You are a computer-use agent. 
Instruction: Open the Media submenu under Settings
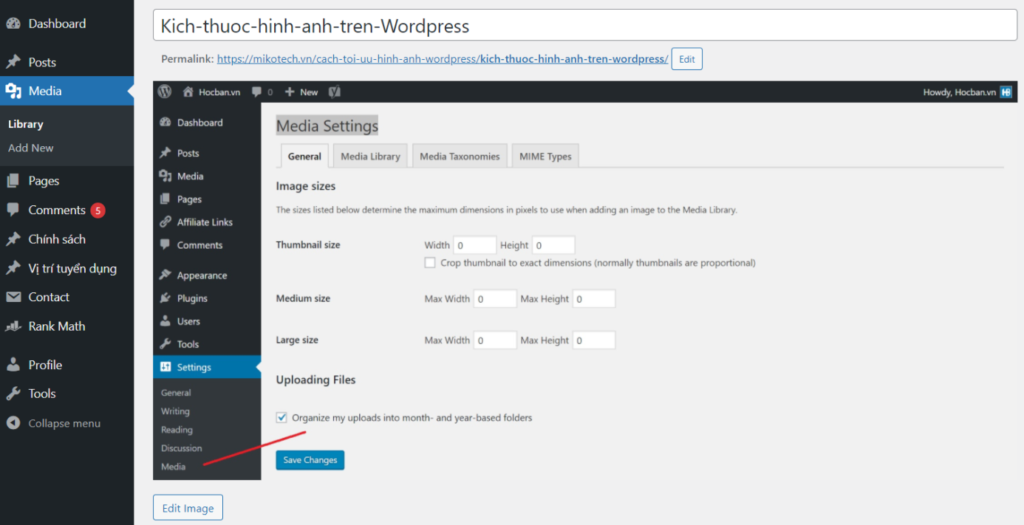click(173, 466)
